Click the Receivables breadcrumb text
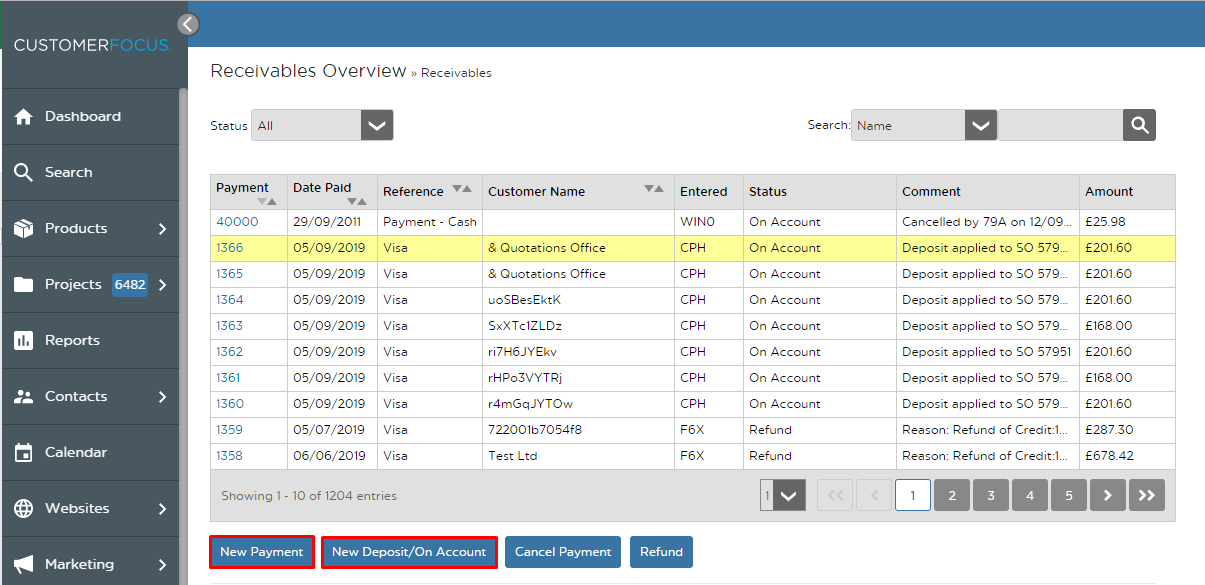Viewport: 1205px width, 585px height. pyautogui.click(x=456, y=73)
